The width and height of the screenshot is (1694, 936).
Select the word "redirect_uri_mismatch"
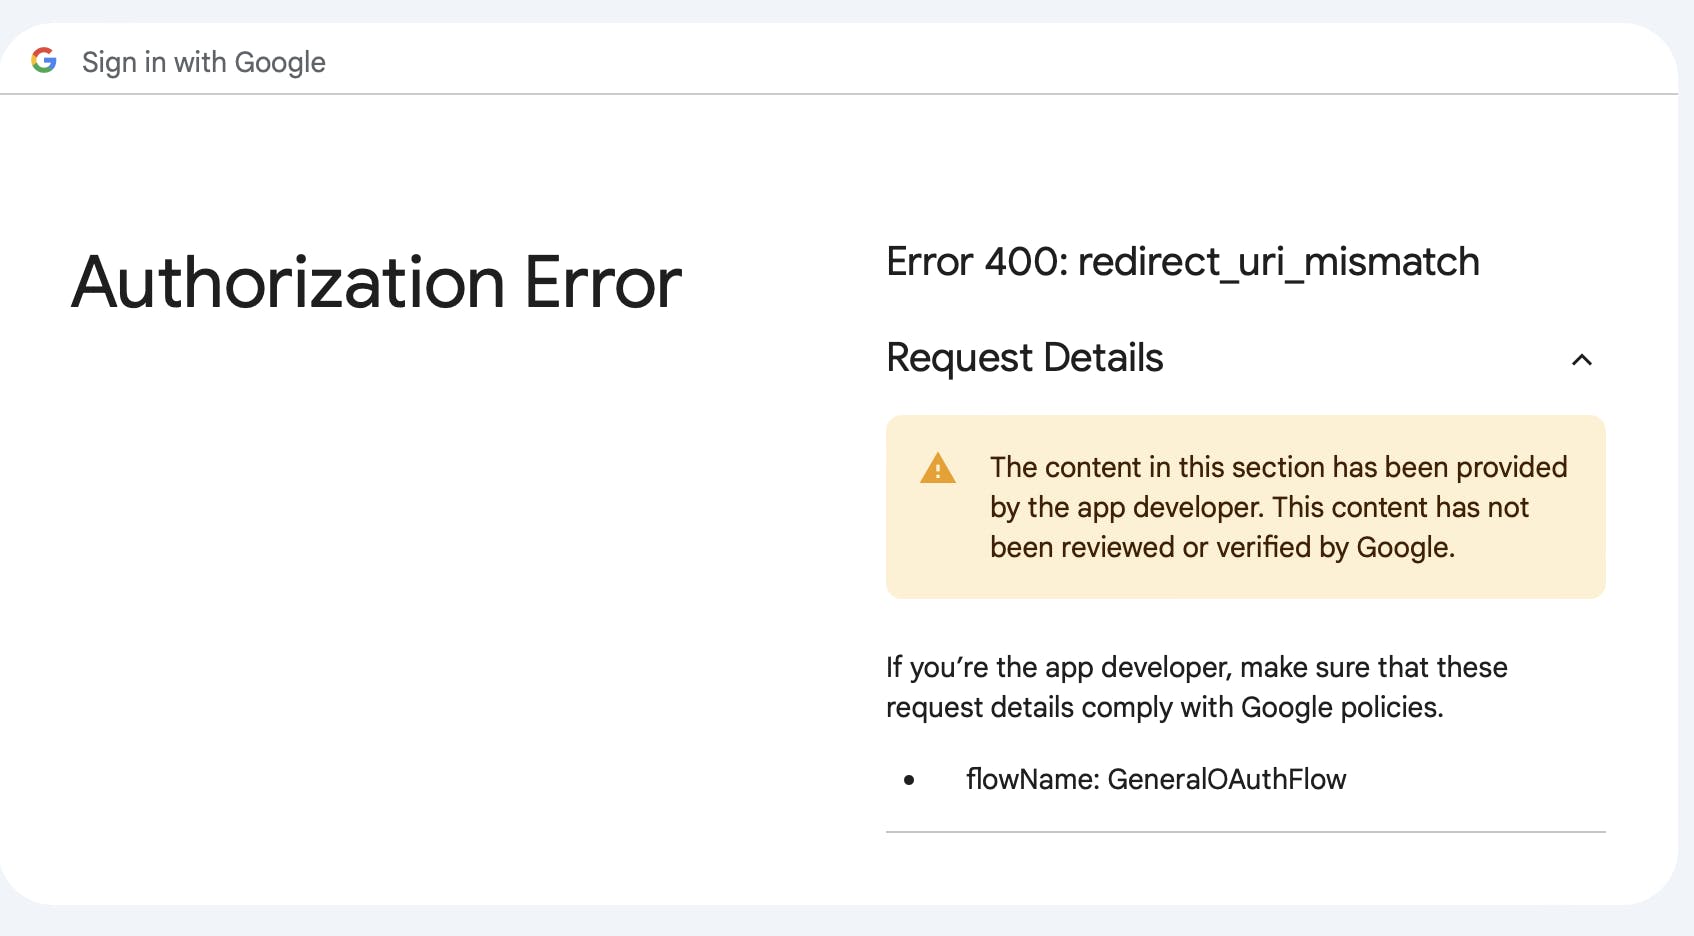(x=1279, y=262)
